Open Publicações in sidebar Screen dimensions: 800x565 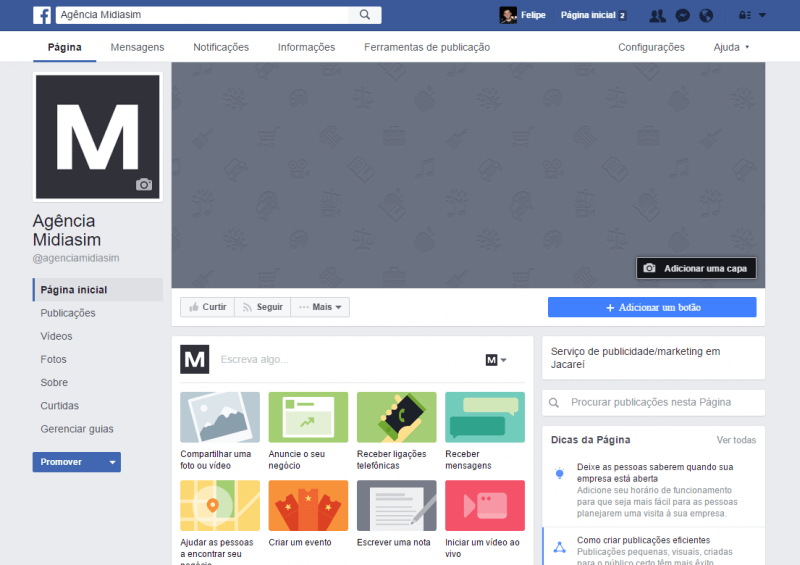pos(68,313)
